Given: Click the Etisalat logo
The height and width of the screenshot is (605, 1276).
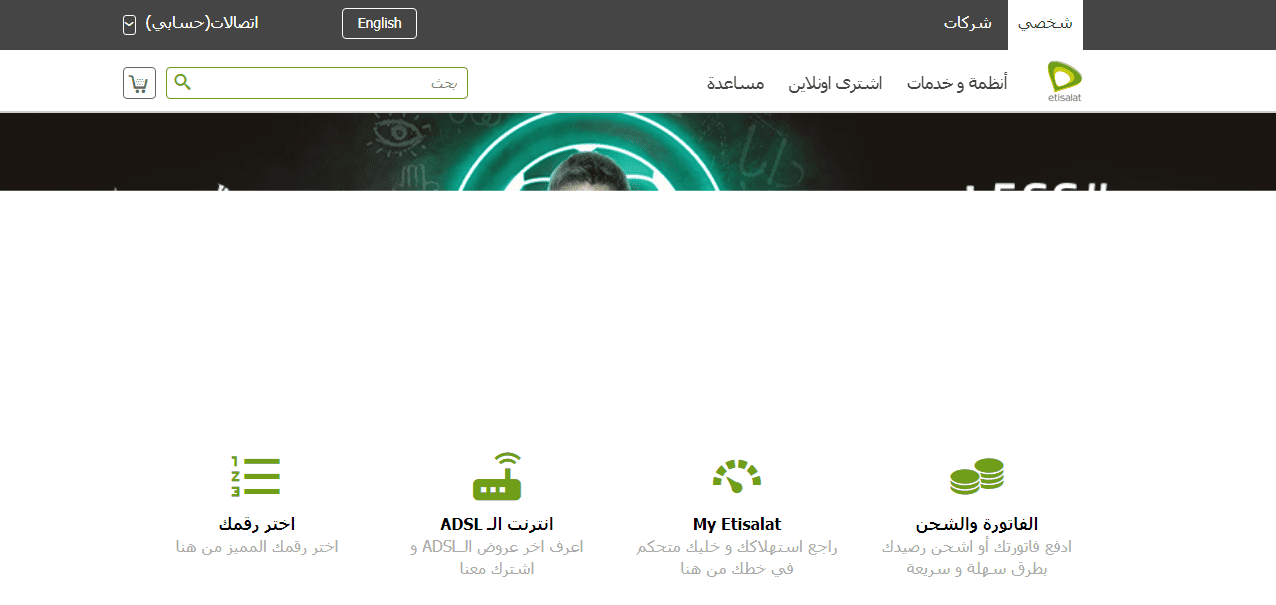Looking at the screenshot, I should 1065,82.
